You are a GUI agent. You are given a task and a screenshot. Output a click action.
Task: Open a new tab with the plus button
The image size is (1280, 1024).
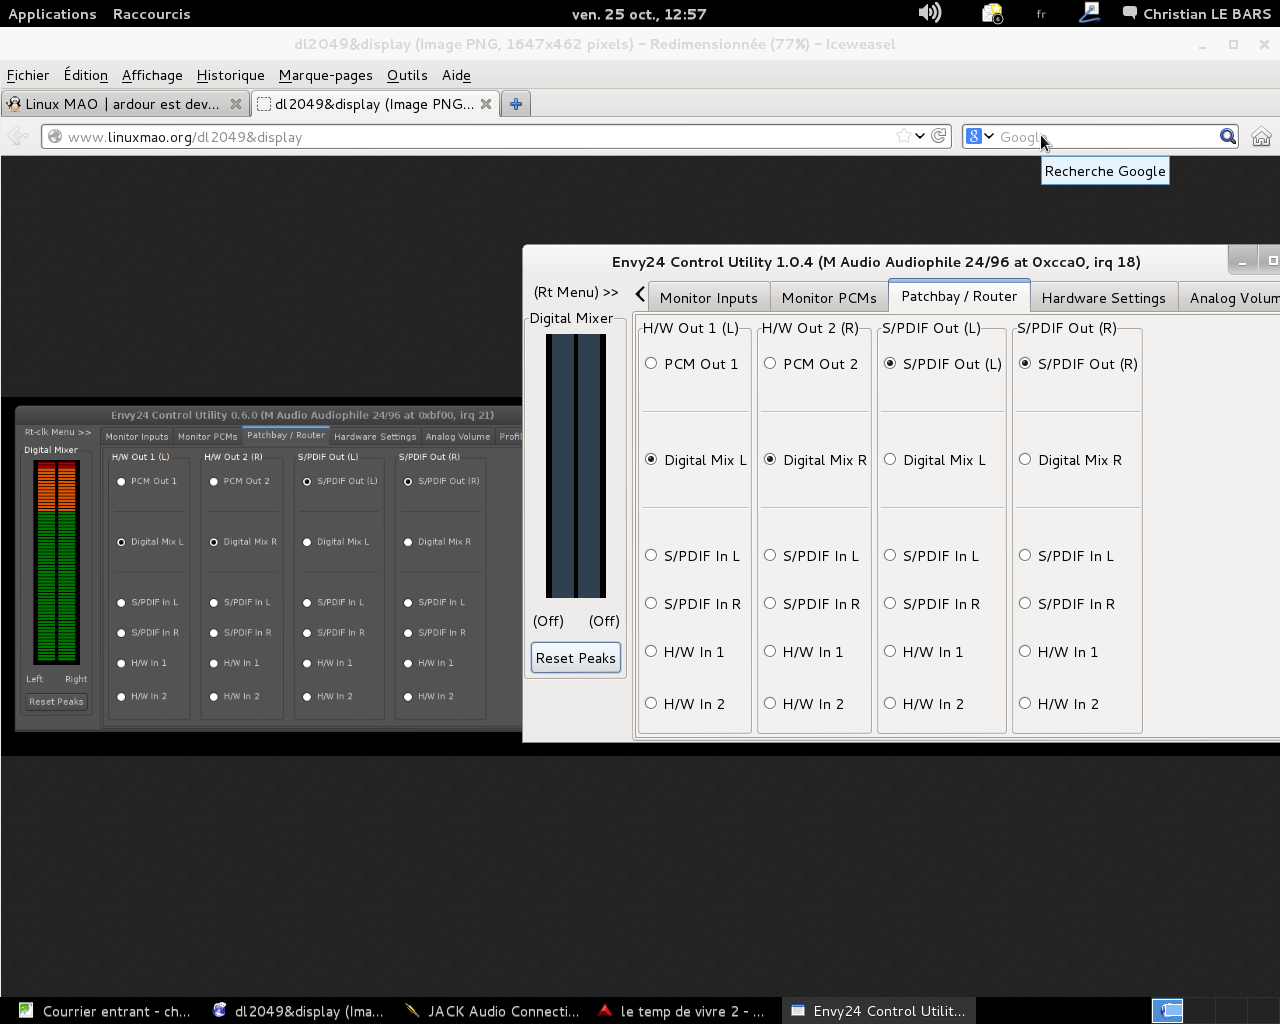click(516, 104)
